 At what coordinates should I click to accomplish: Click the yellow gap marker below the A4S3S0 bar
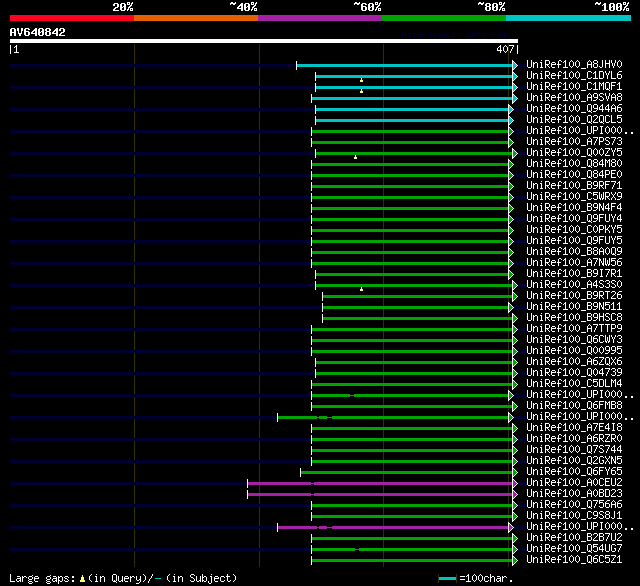click(362, 289)
